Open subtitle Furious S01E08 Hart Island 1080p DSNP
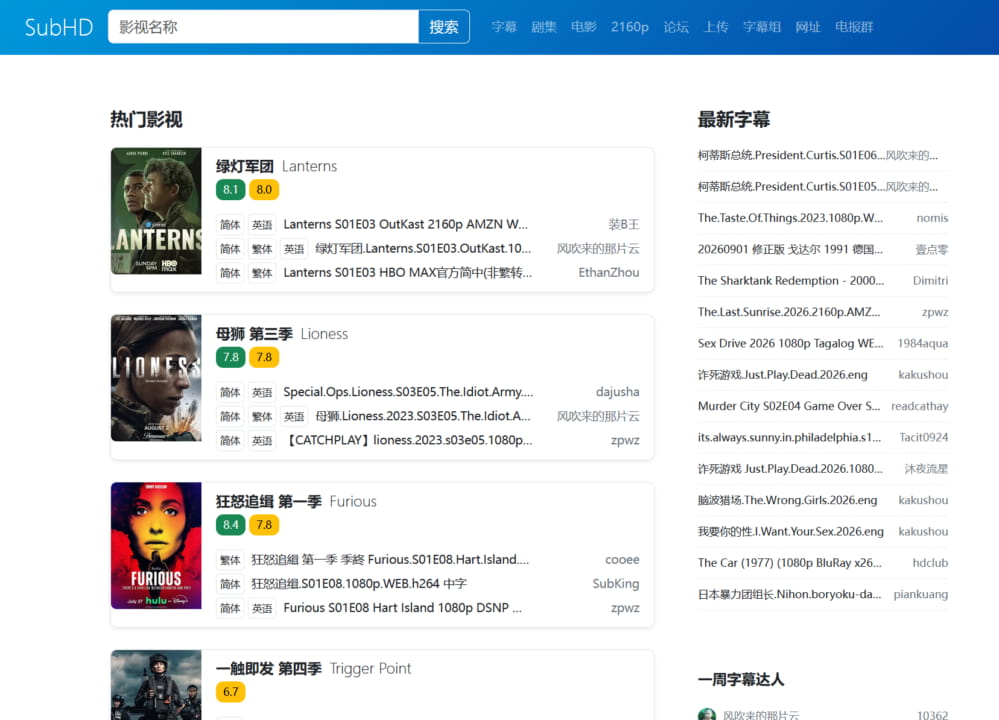This screenshot has height=720, width=999. 403,608
